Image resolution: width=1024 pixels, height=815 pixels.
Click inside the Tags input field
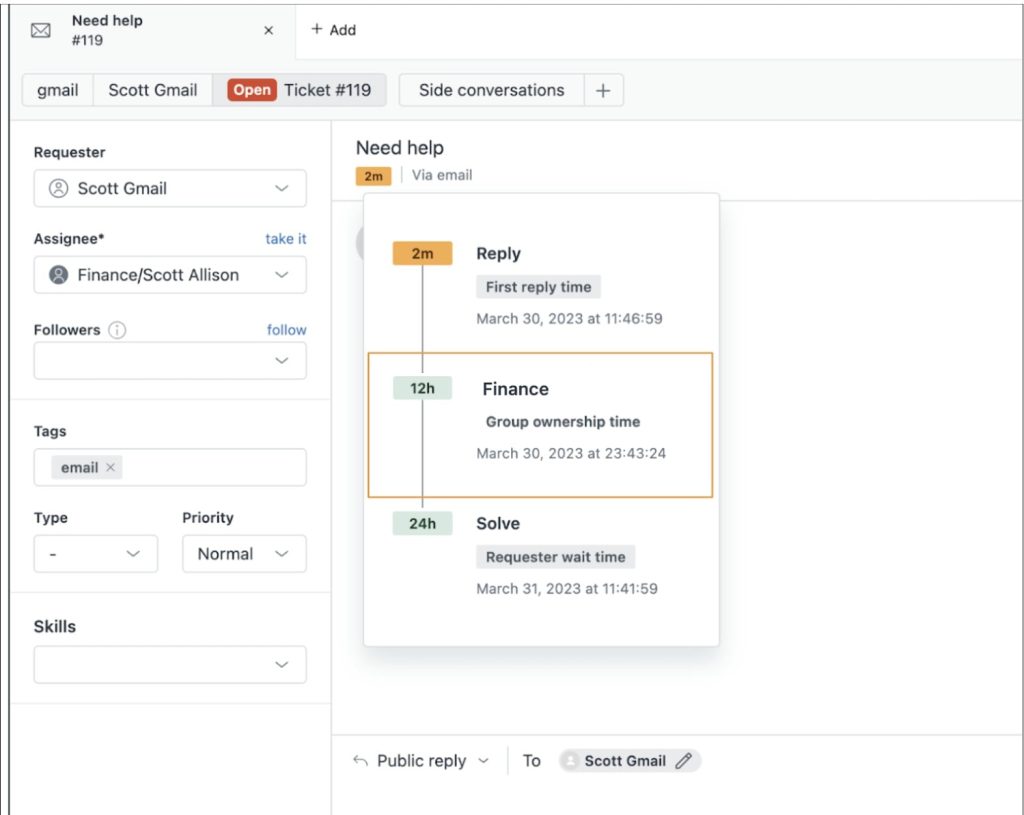[170, 467]
